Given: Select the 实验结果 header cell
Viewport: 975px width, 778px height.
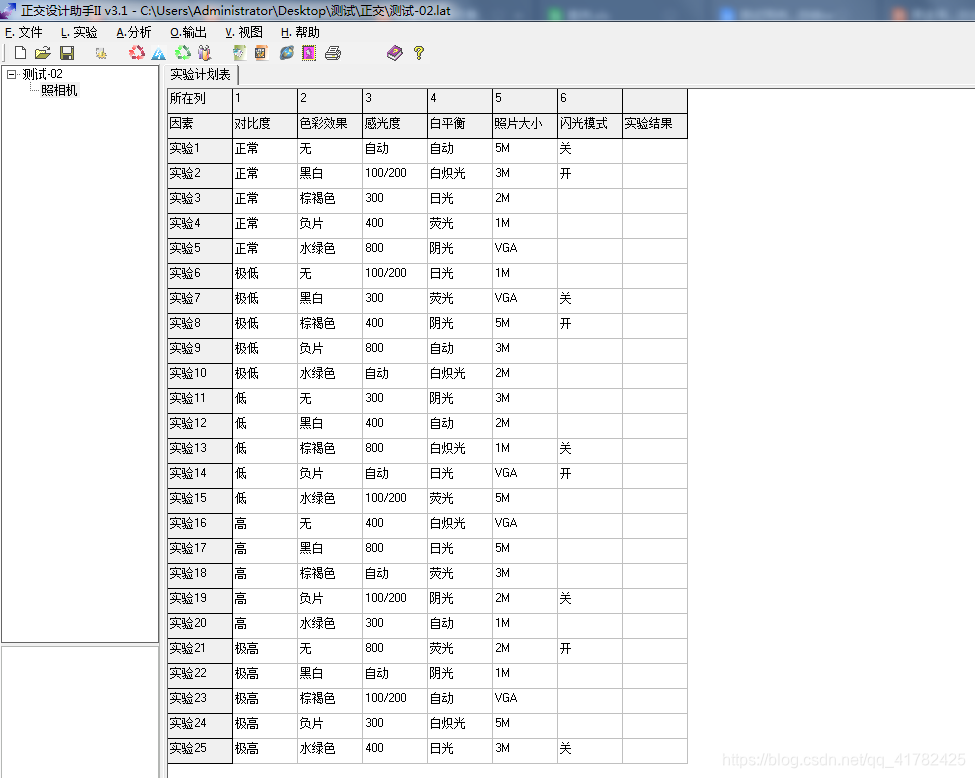Looking at the screenshot, I should click(655, 125).
